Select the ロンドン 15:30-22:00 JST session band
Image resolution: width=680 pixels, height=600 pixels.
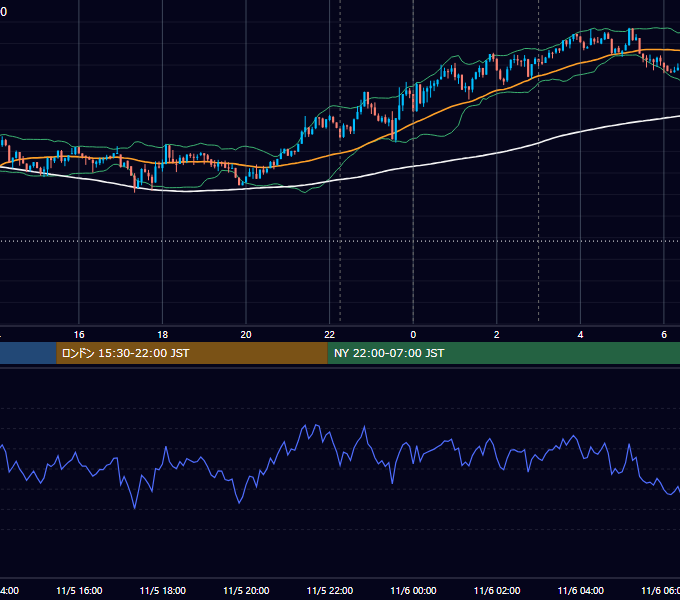click(192, 353)
